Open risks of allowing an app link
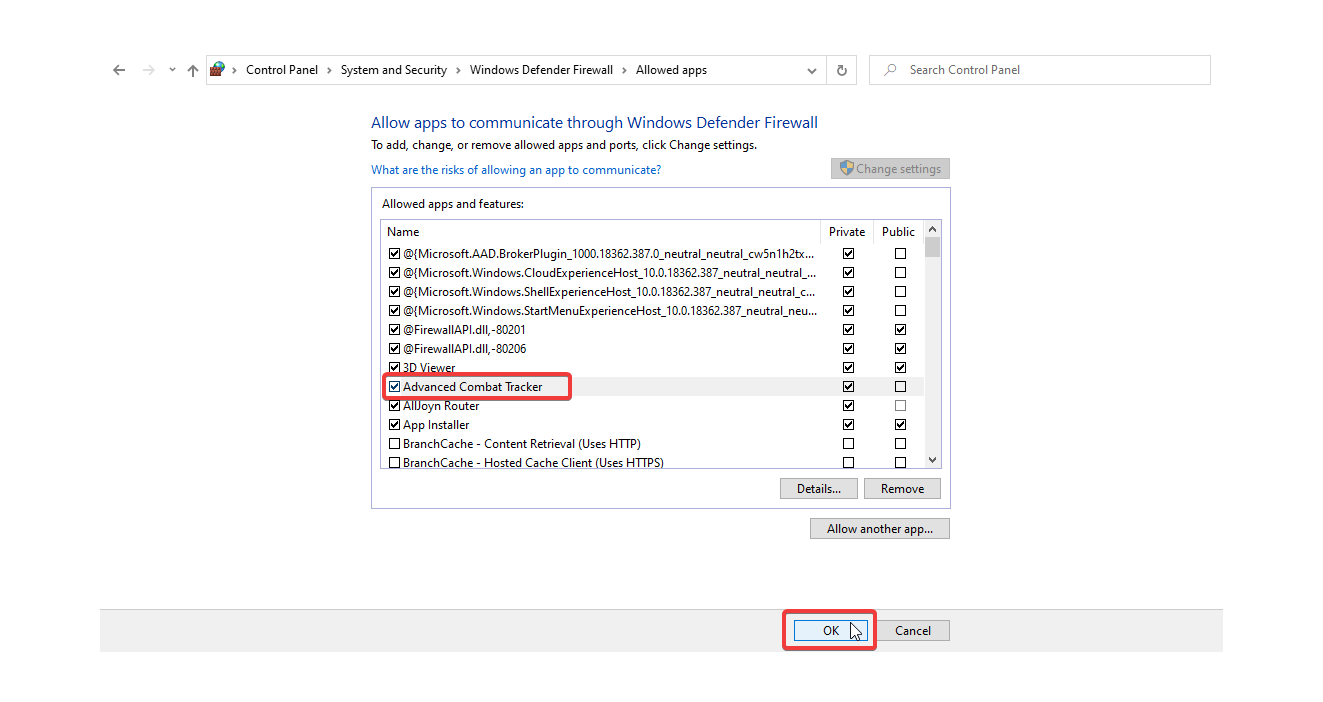Image resolution: width=1323 pixels, height=702 pixels. tap(516, 170)
